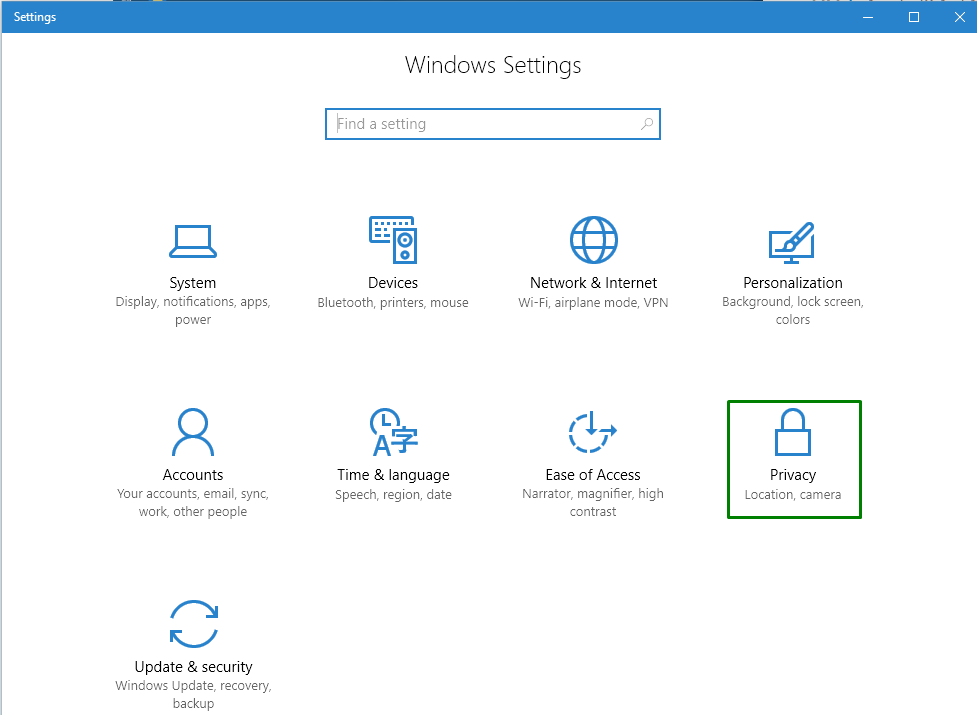This screenshot has height=715, width=977.
Task: Close the Settings window
Action: point(960,17)
